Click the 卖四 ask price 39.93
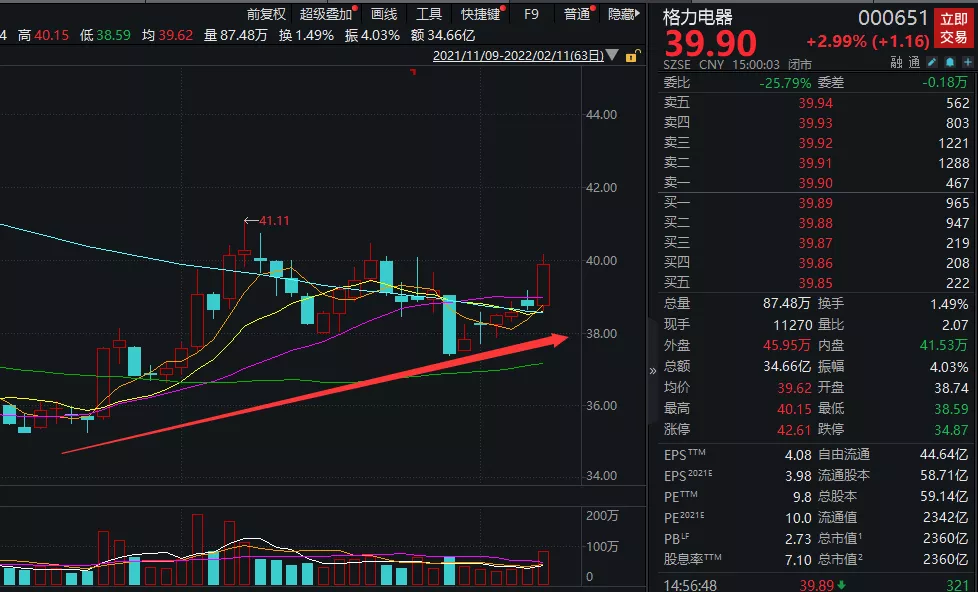 click(815, 123)
